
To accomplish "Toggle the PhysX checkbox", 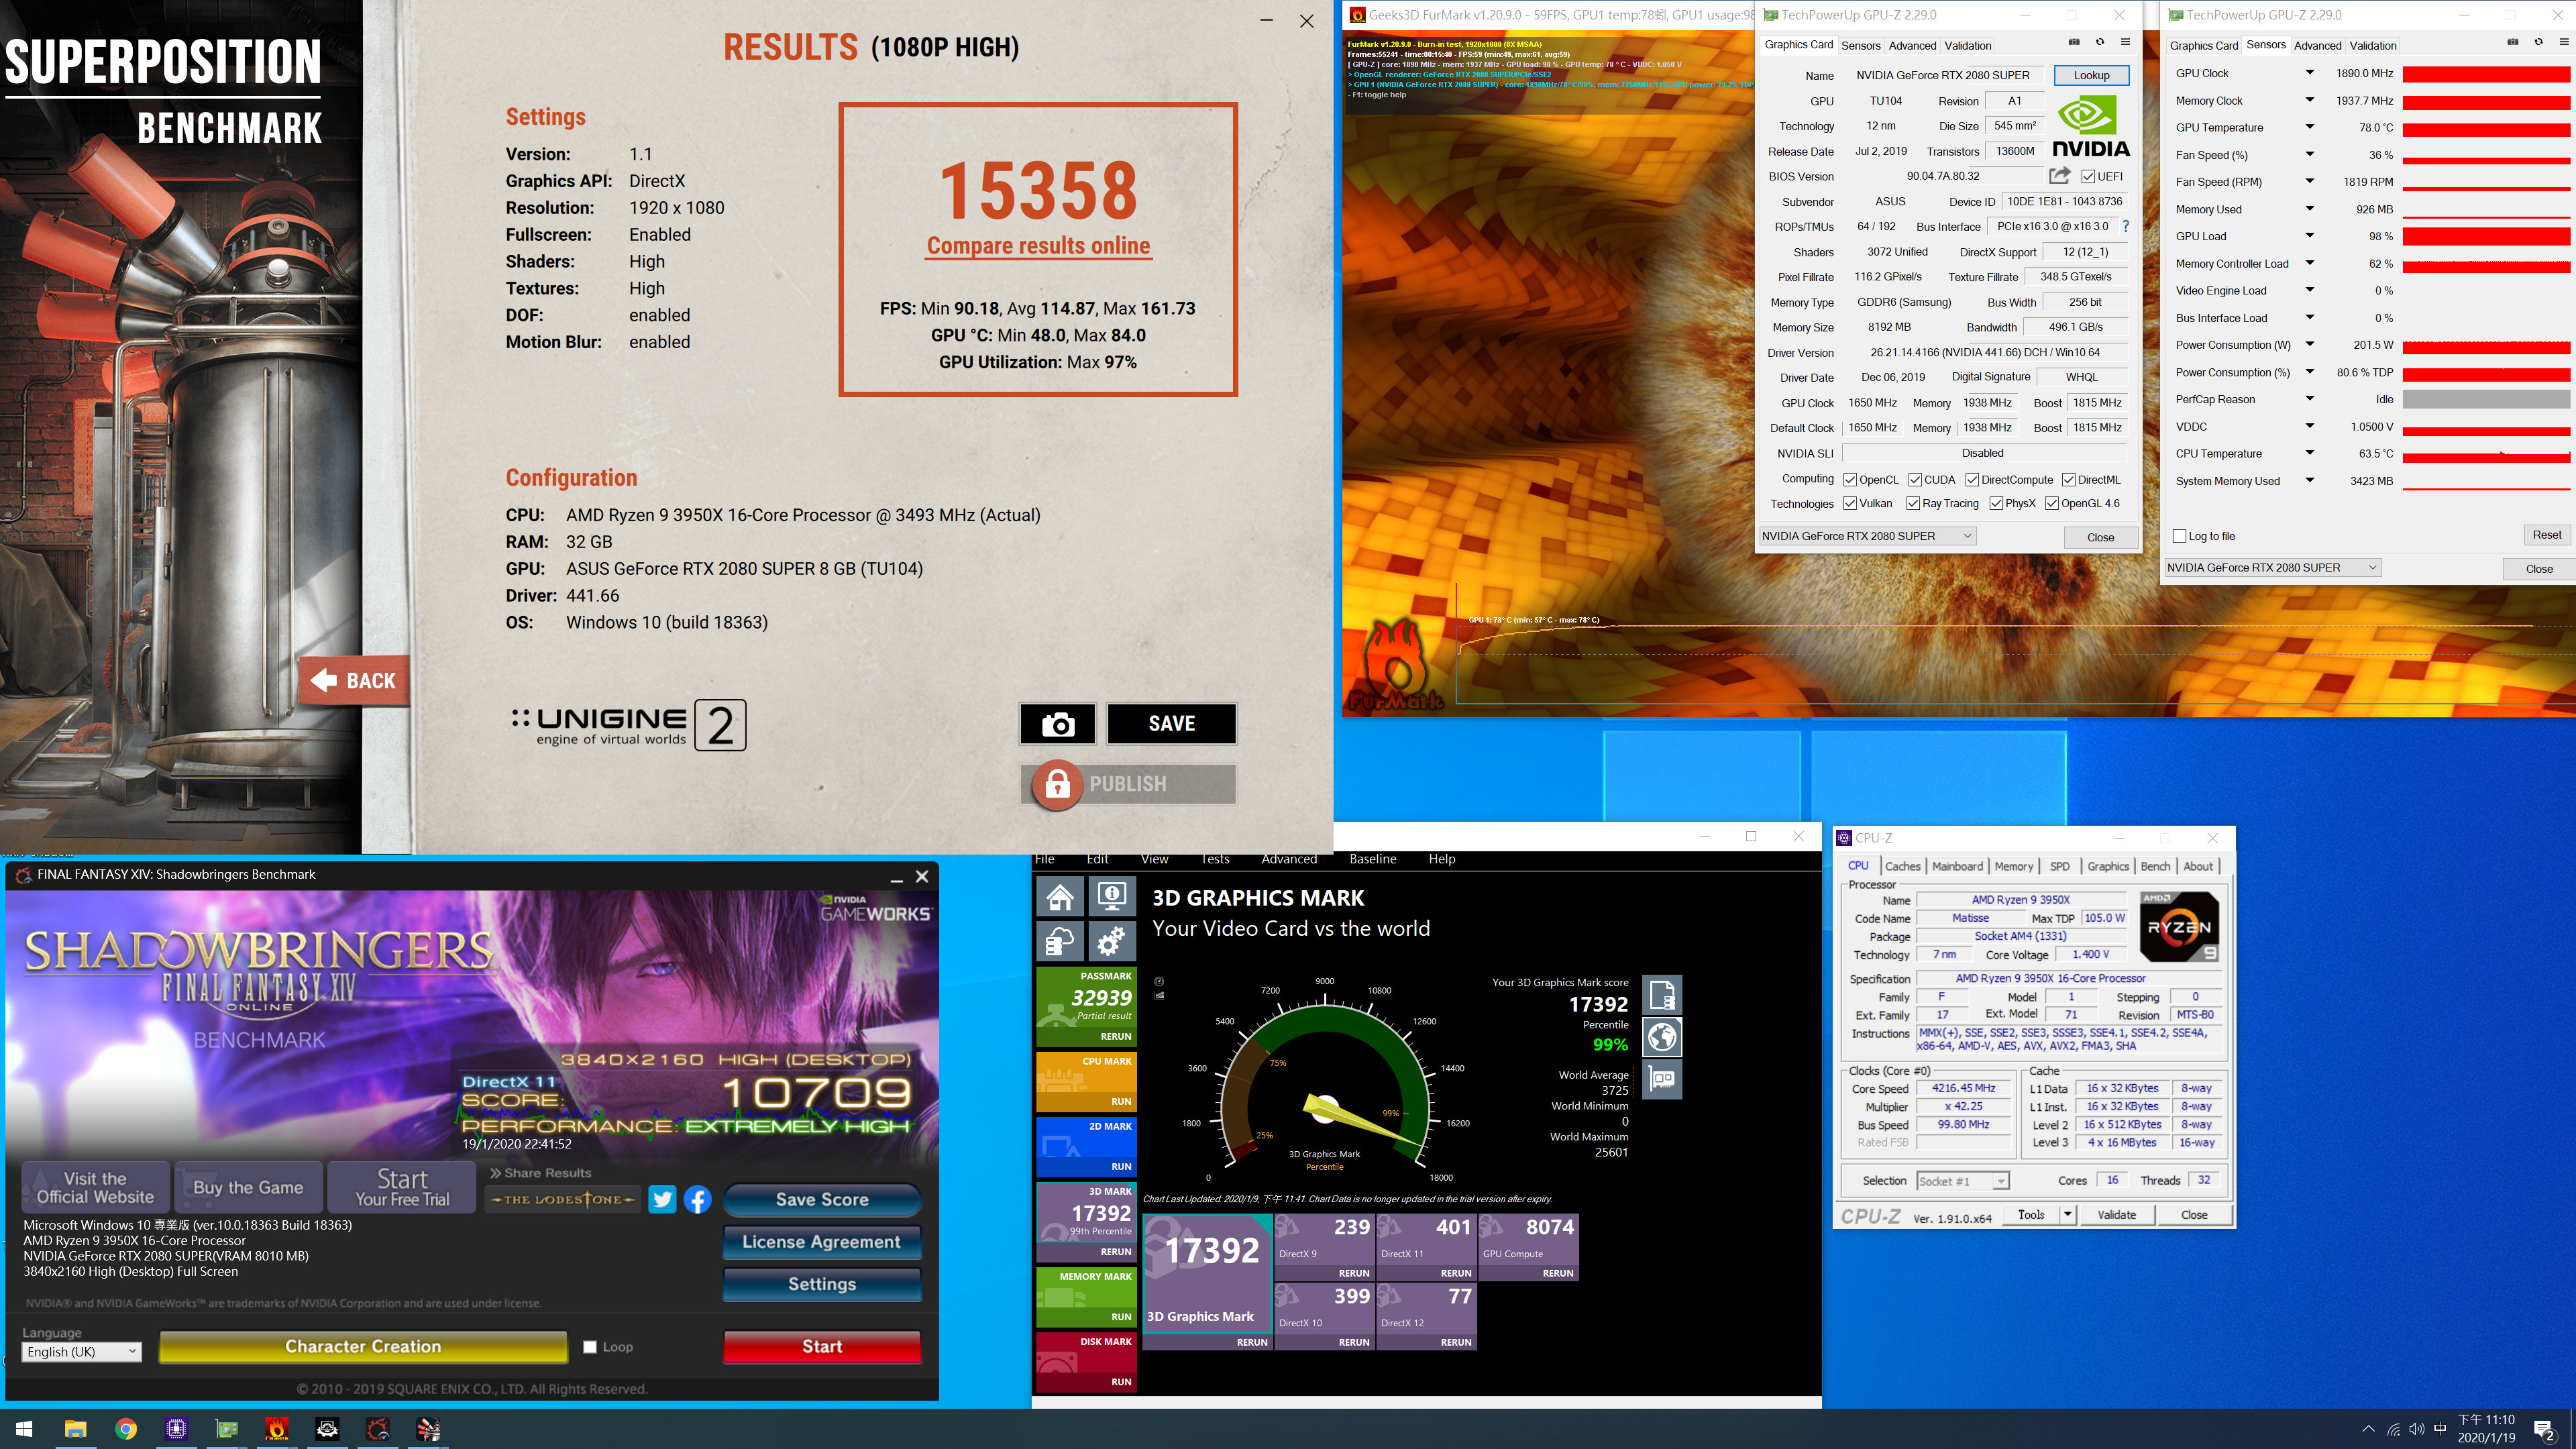I will [1996, 504].
